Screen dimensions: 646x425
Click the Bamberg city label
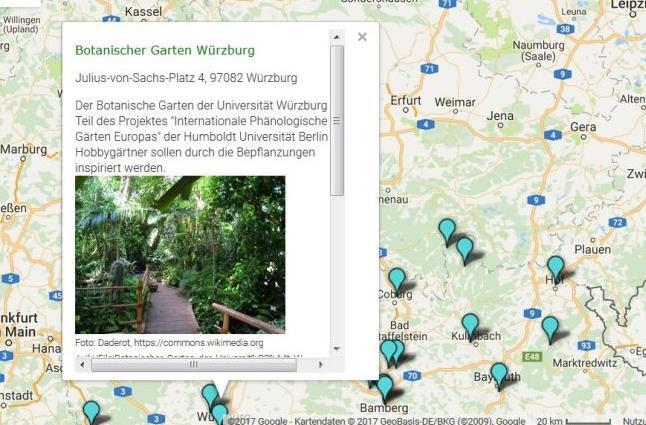pyautogui.click(x=384, y=408)
